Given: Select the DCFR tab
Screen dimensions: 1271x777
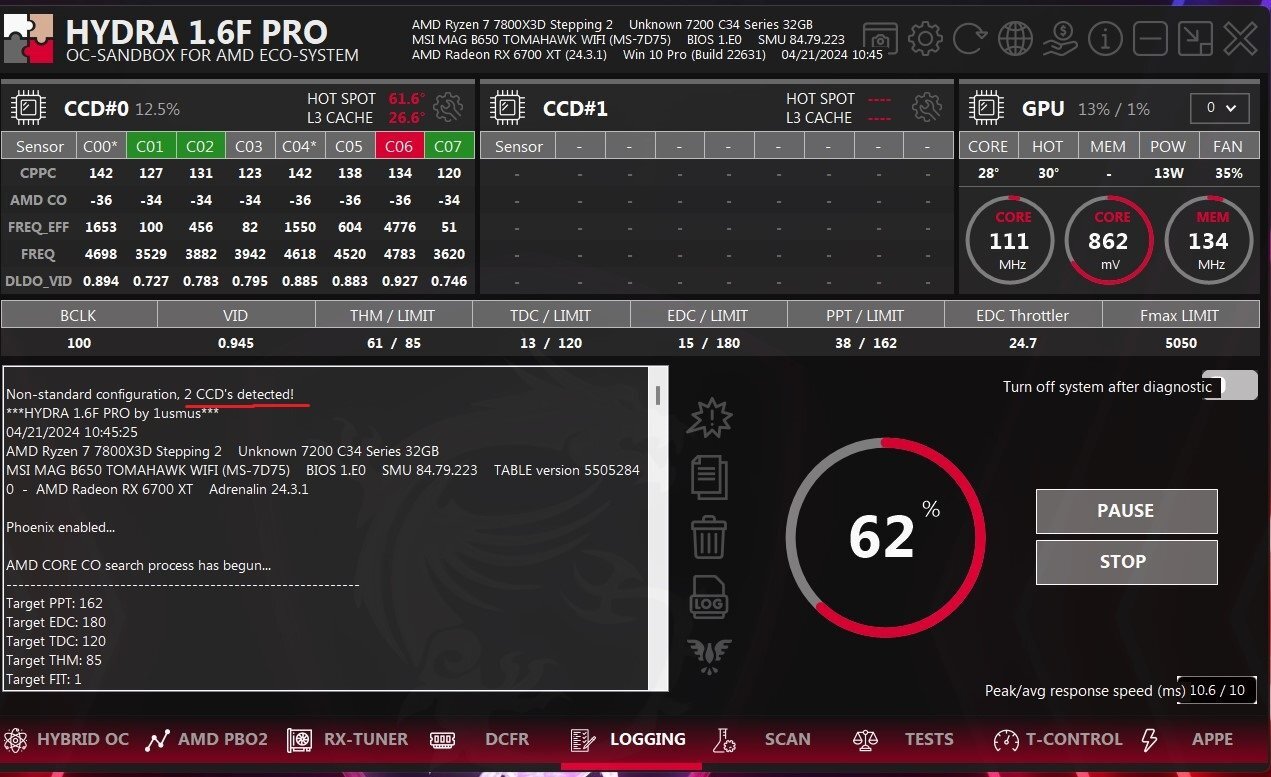Looking at the screenshot, I should pyautogui.click(x=480, y=739).
